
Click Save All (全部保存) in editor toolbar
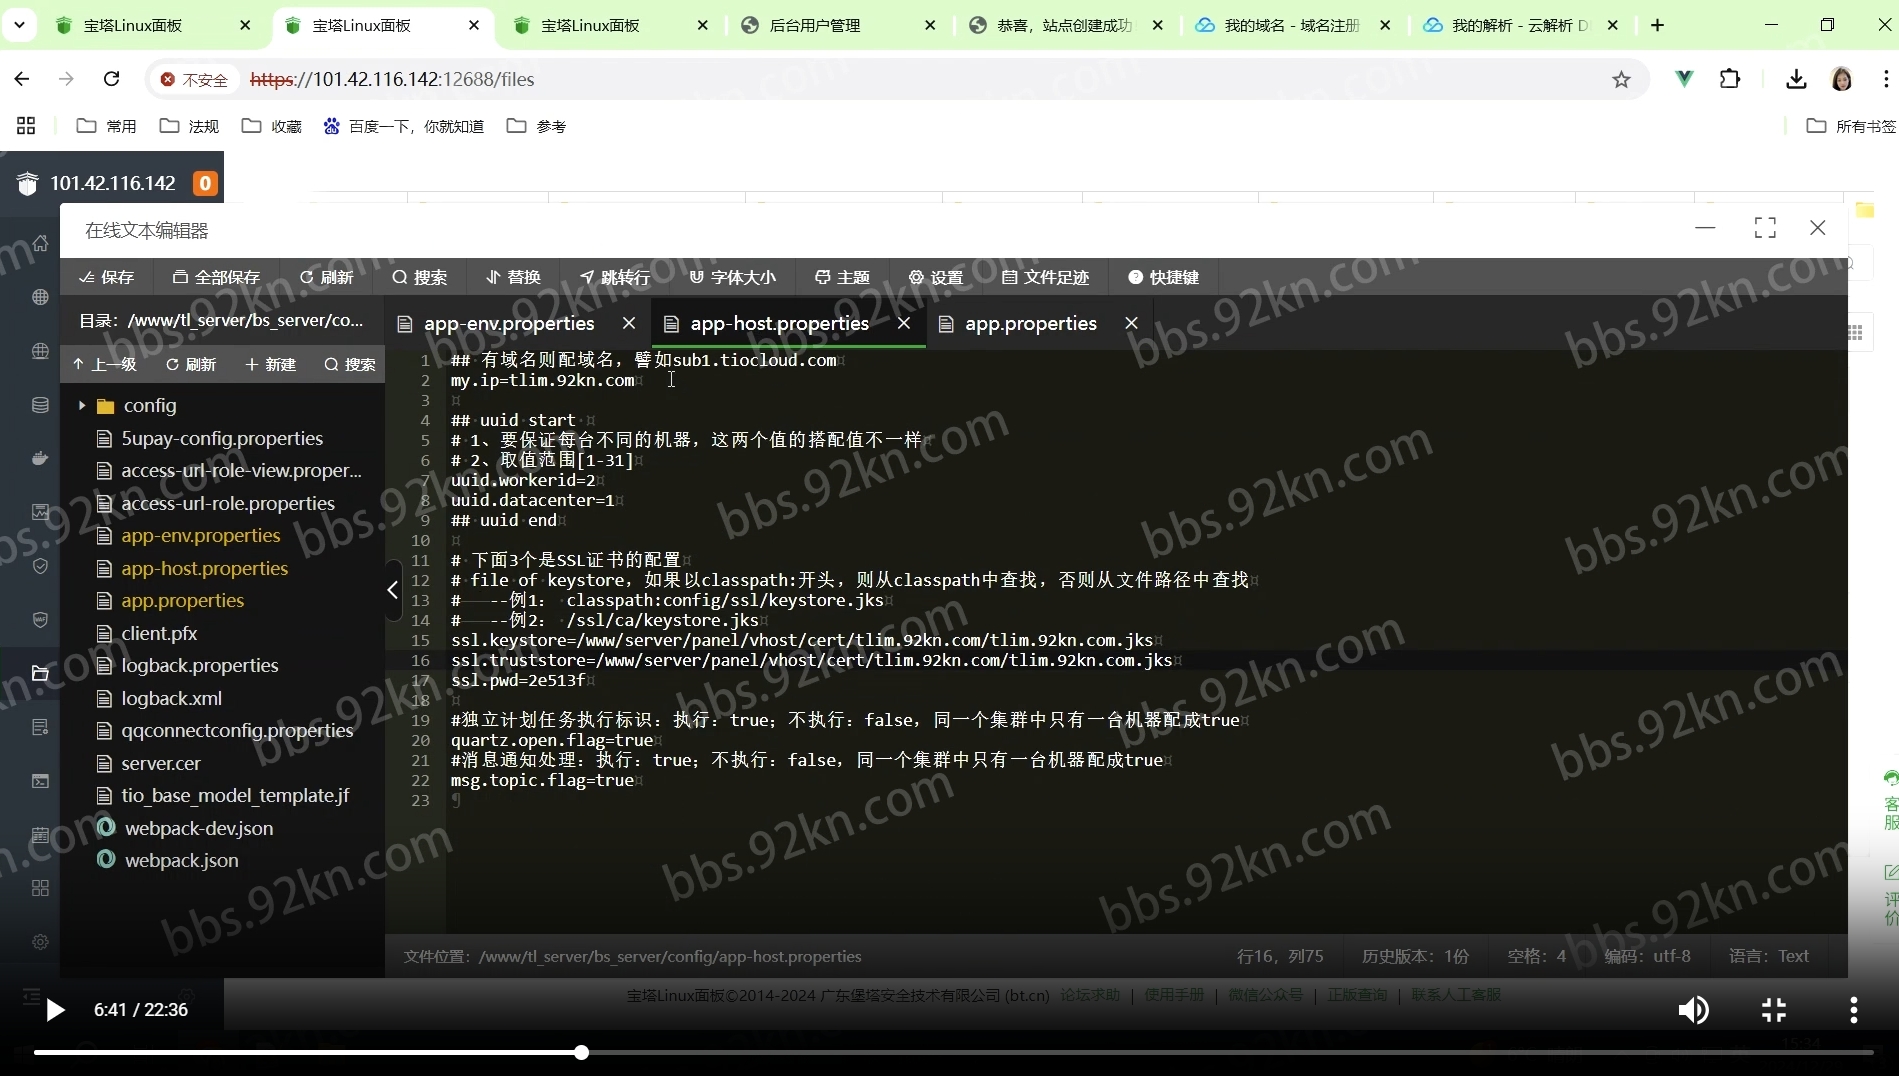[x=216, y=277]
